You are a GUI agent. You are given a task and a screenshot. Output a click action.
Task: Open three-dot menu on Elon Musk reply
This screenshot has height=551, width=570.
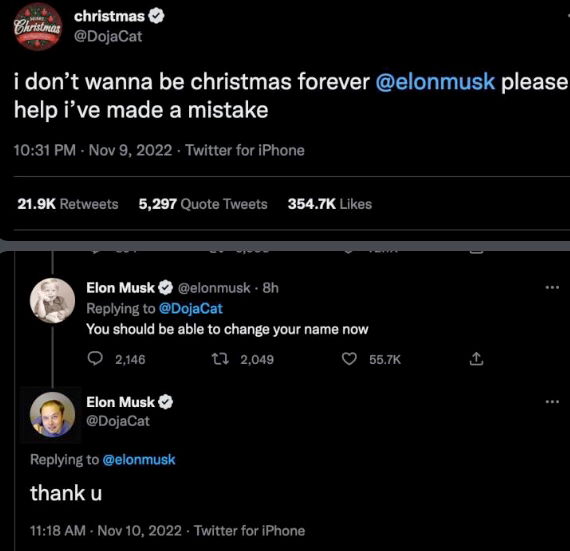click(x=552, y=287)
